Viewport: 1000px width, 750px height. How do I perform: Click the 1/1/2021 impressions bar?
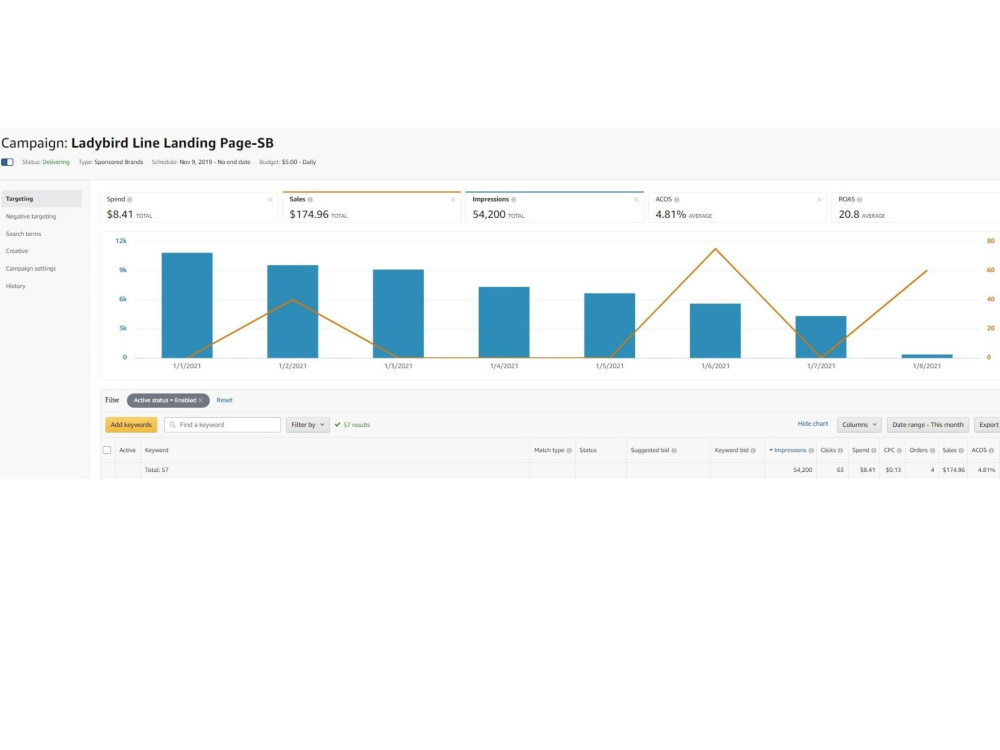pos(187,305)
